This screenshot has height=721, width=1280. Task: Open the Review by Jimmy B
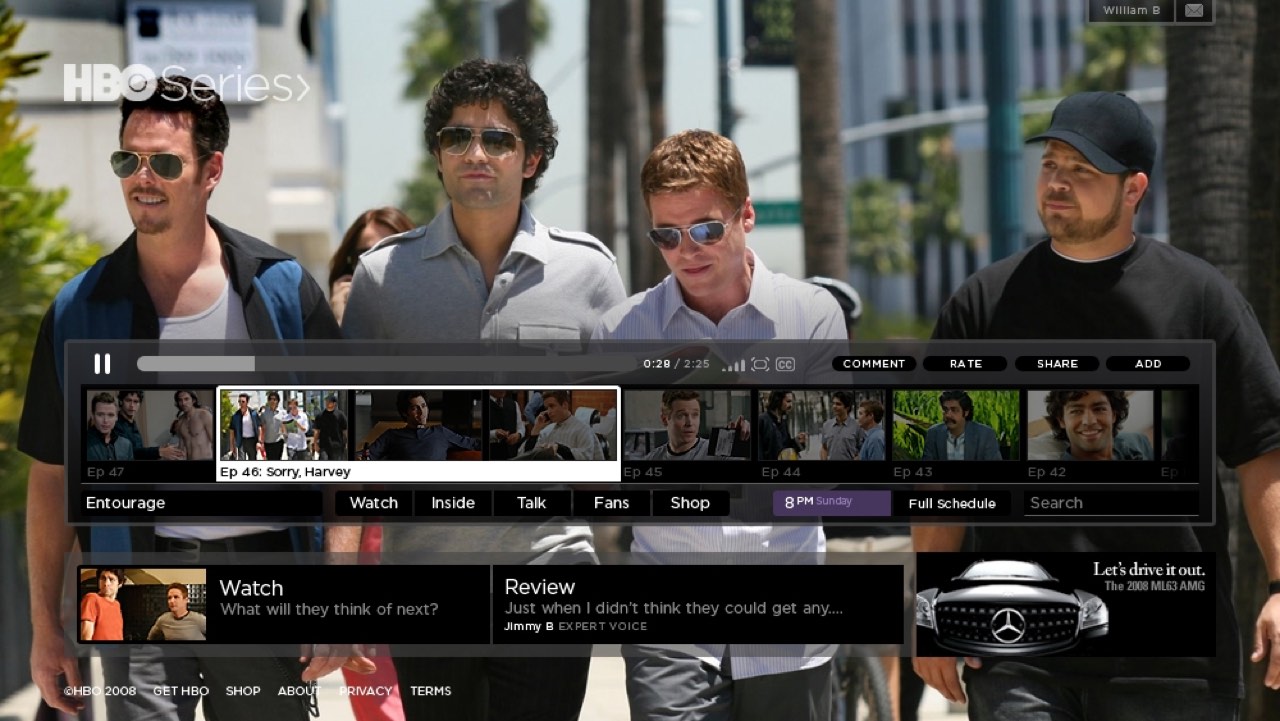click(698, 604)
